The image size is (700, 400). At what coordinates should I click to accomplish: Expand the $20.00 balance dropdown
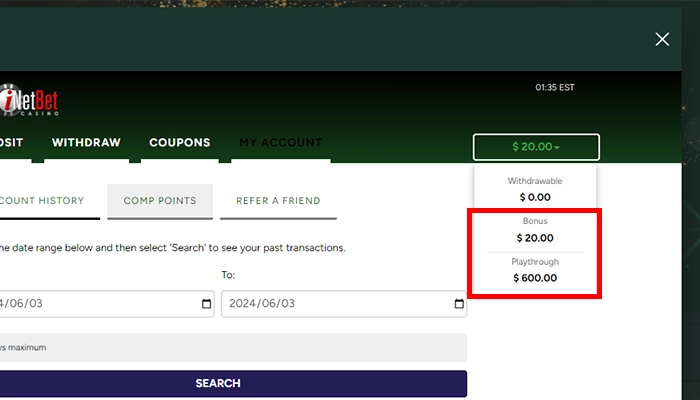[536, 147]
